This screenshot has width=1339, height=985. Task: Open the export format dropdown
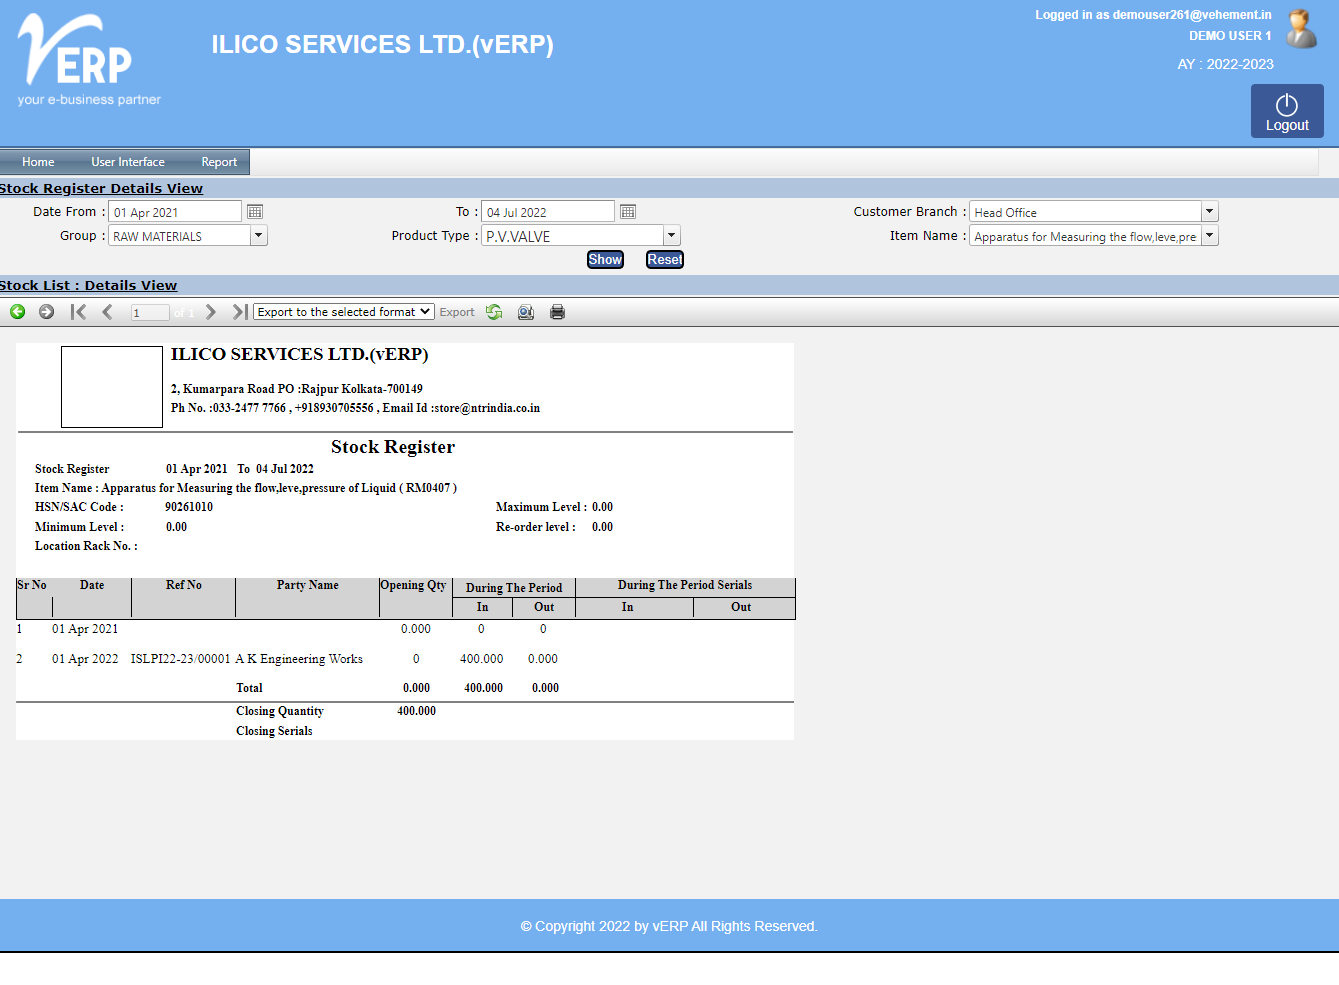tap(344, 312)
